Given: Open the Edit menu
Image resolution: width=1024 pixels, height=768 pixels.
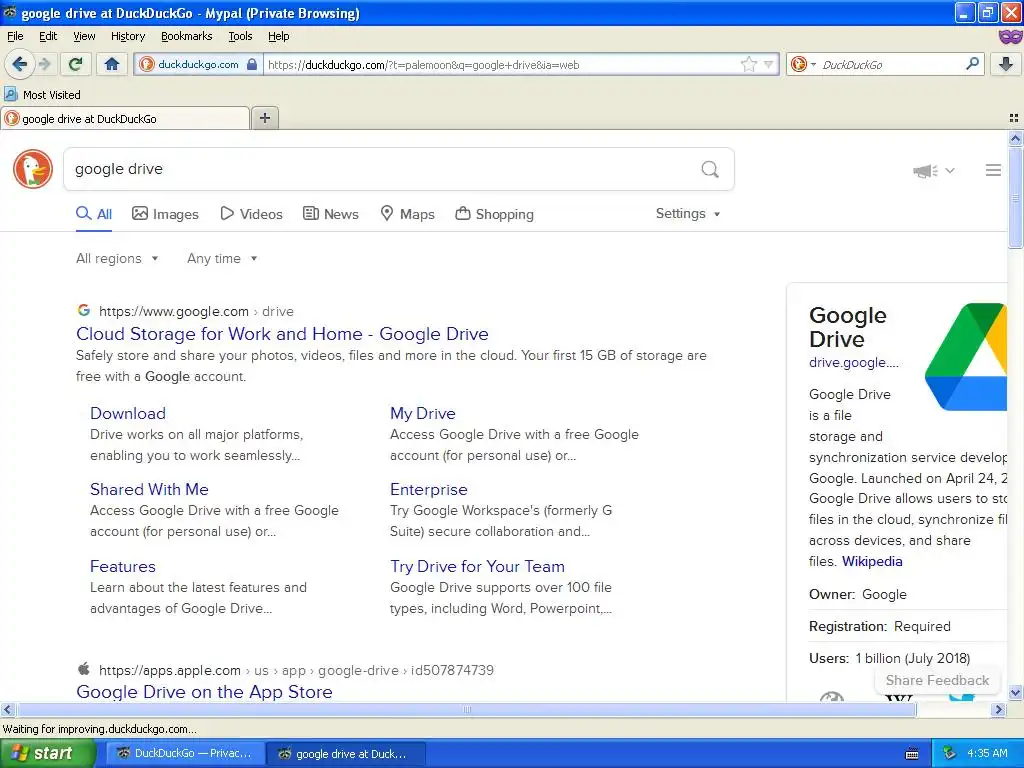Looking at the screenshot, I should pyautogui.click(x=48, y=36).
